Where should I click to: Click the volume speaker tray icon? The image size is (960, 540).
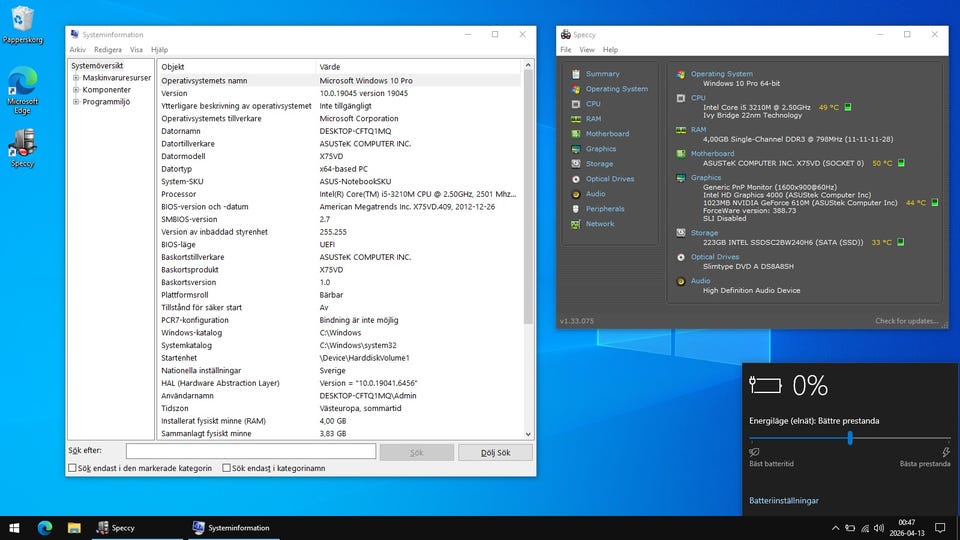tap(879, 528)
